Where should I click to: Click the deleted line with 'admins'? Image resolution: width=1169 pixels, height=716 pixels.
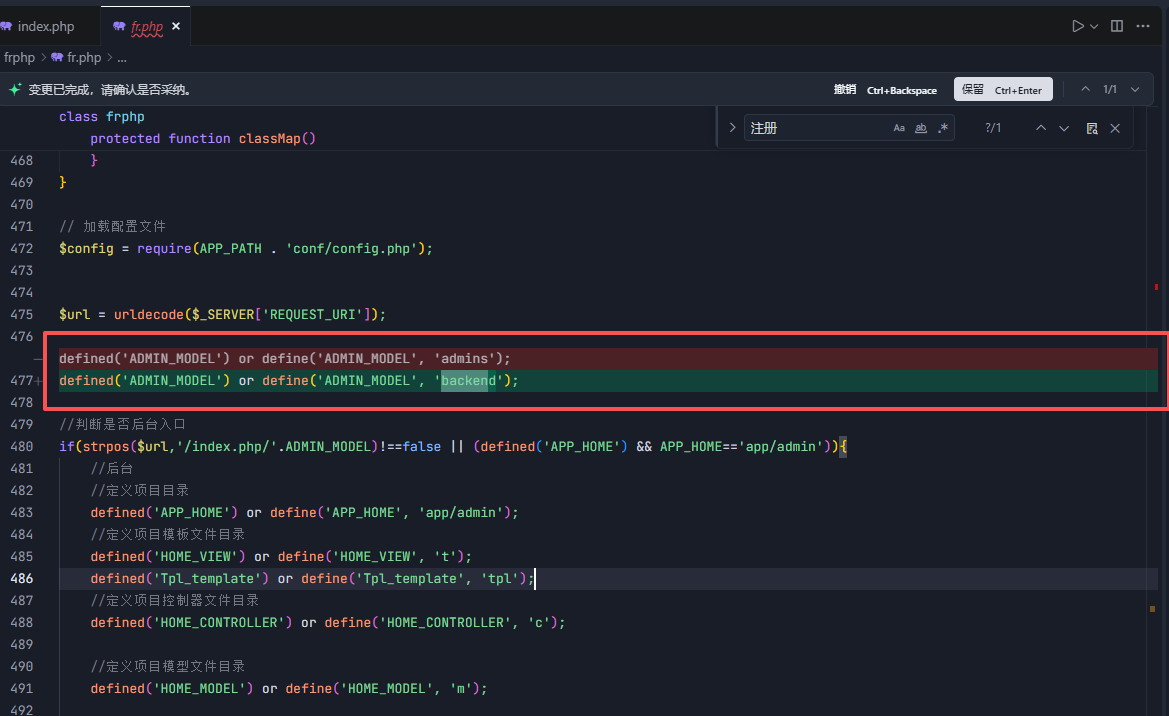coord(285,359)
